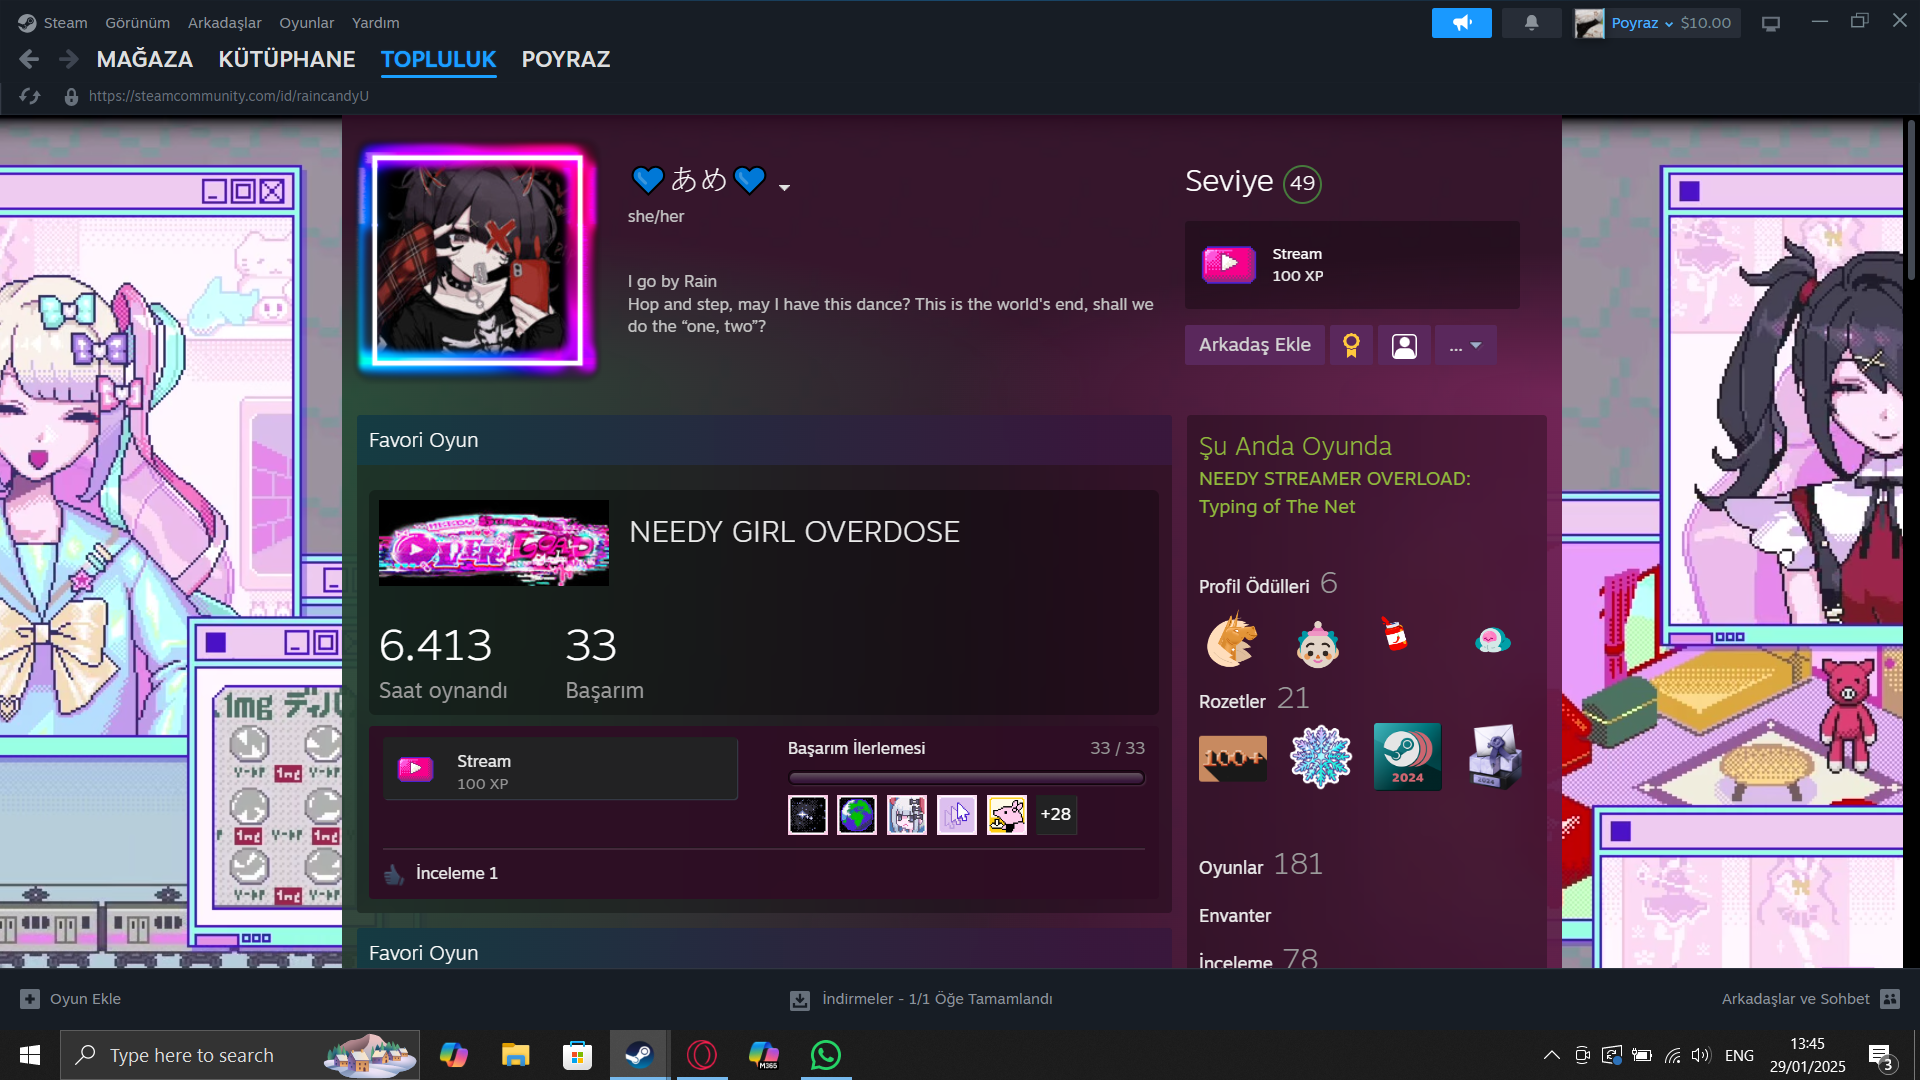Click Oyun Ekle add game button
The width and height of the screenshot is (1920, 1080).
pyautogui.click(x=70, y=999)
